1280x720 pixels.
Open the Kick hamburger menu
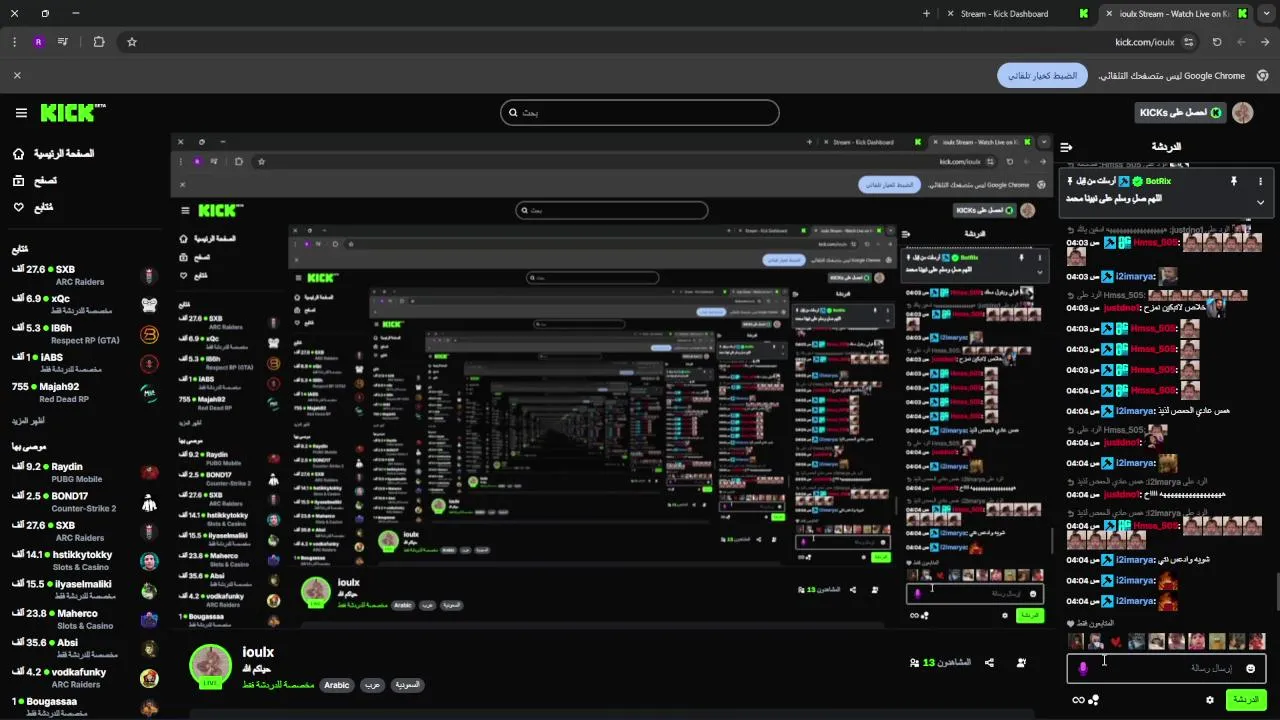click(x=21, y=113)
